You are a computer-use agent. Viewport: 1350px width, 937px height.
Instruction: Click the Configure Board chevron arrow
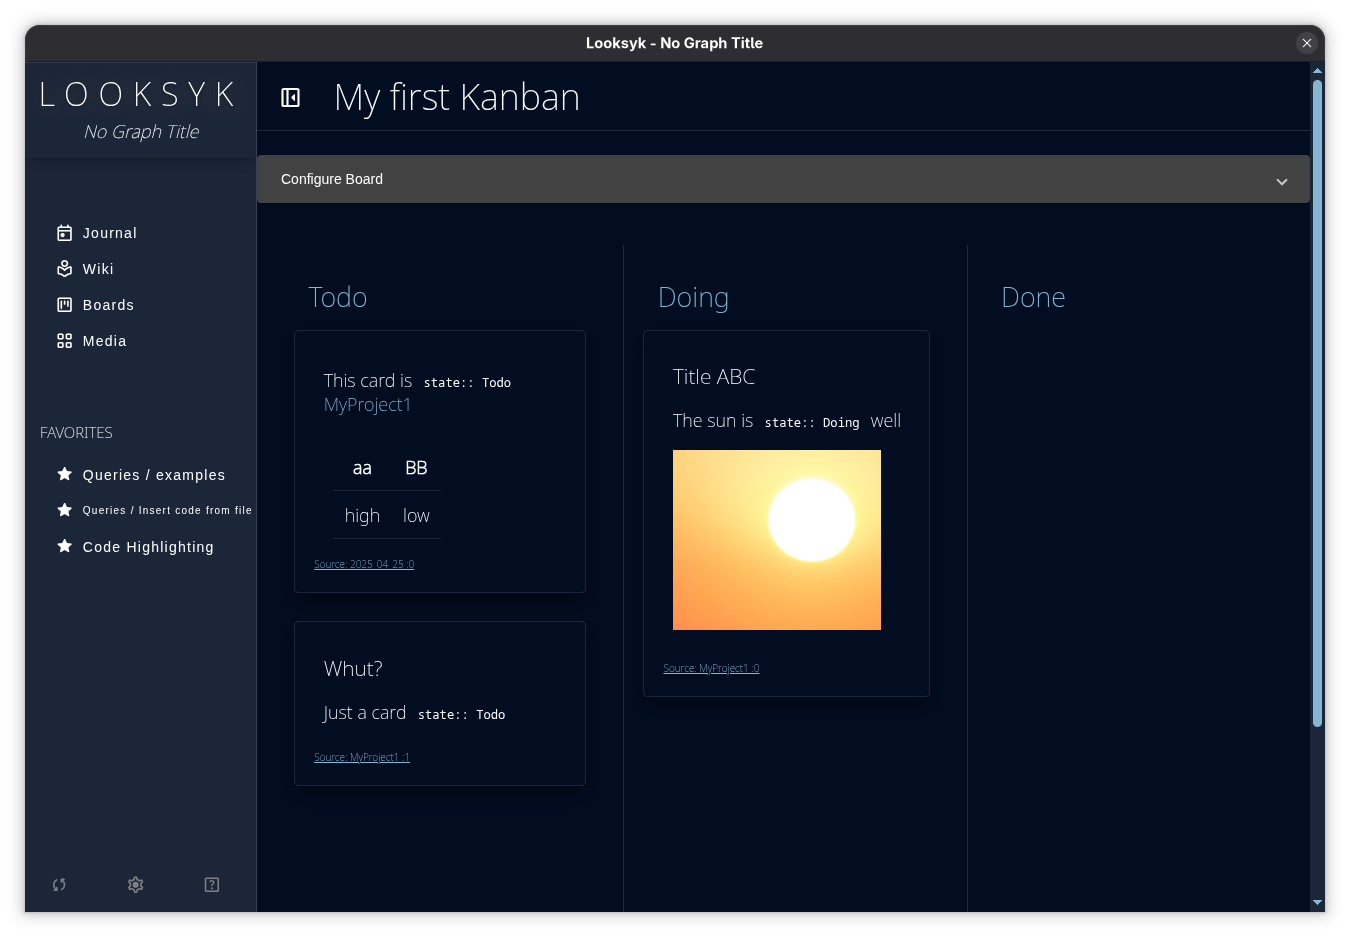pyautogui.click(x=1281, y=181)
